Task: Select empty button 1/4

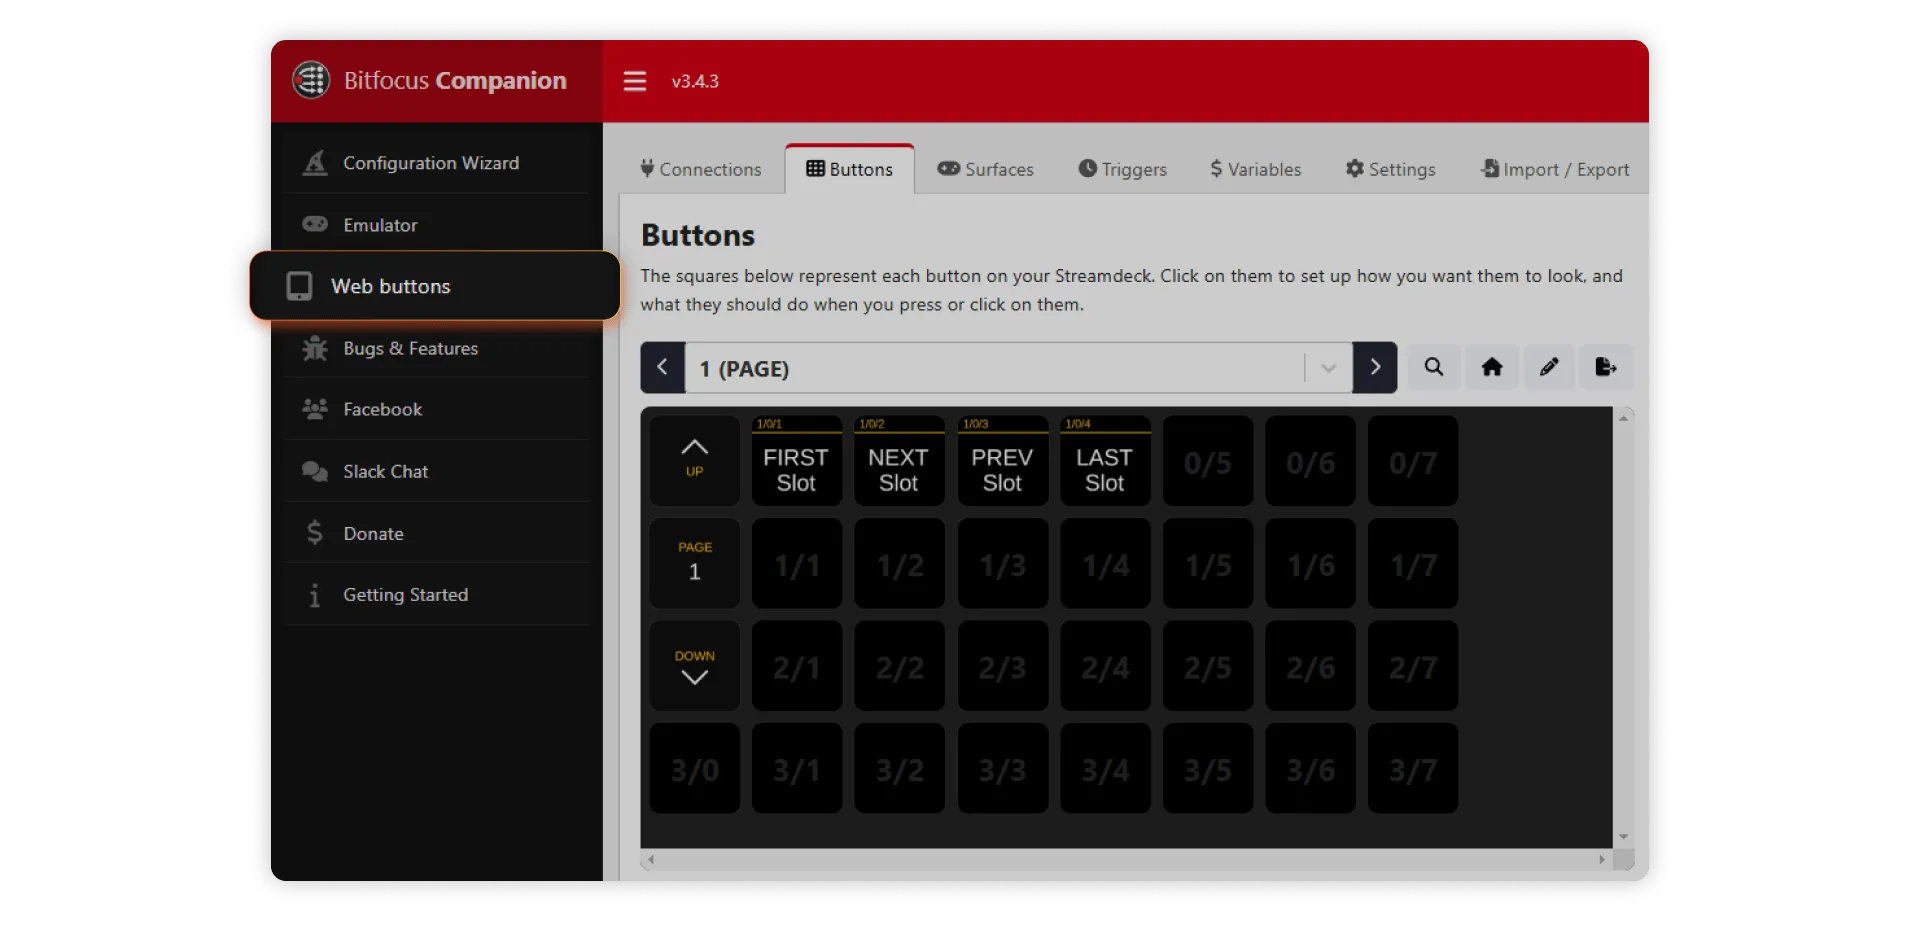Action: 1105,563
